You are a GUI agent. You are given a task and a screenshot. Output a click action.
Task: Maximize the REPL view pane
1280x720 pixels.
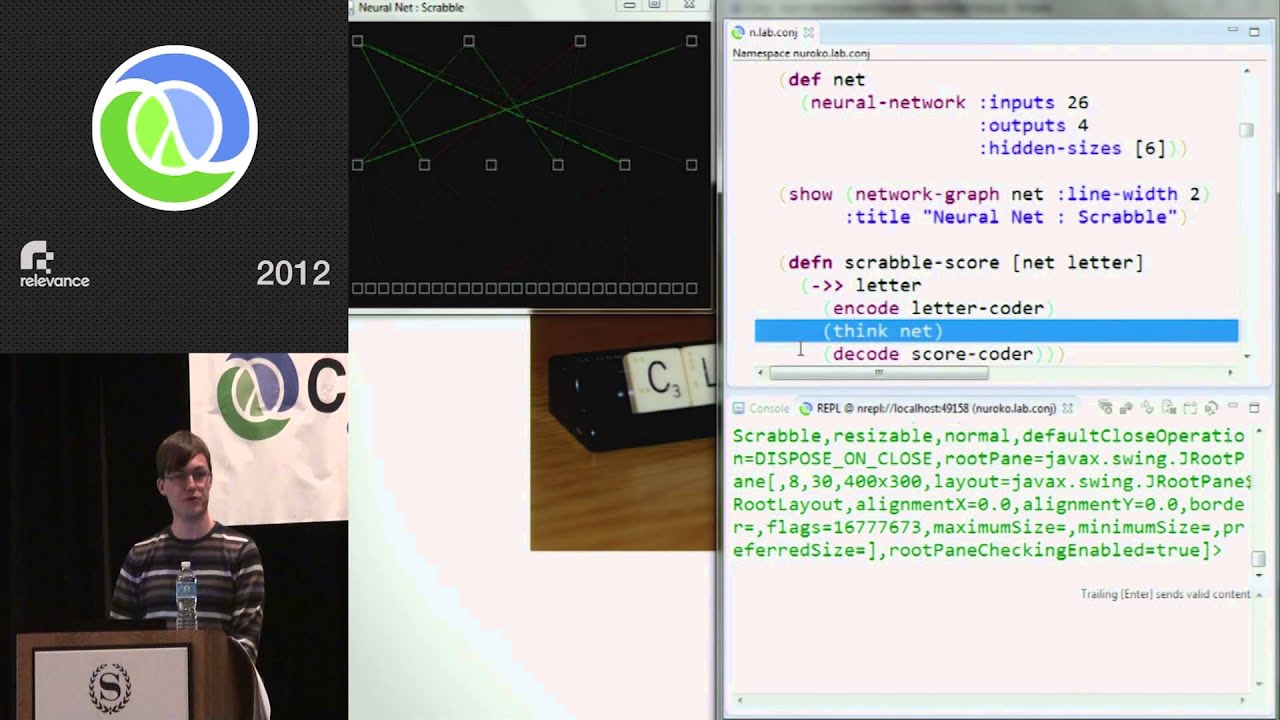(1255, 407)
